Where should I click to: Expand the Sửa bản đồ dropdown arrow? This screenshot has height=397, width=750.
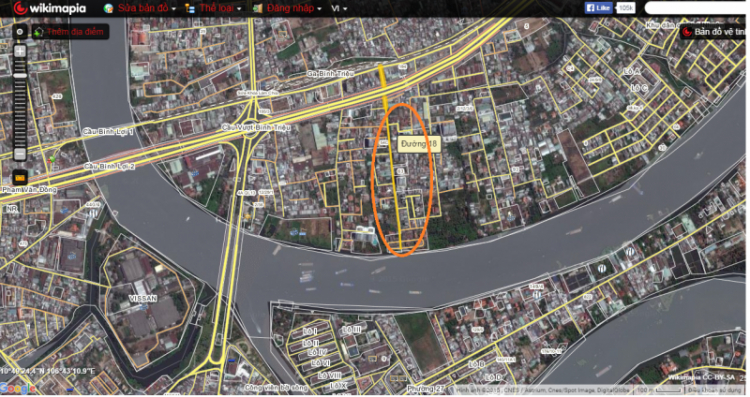pos(174,9)
